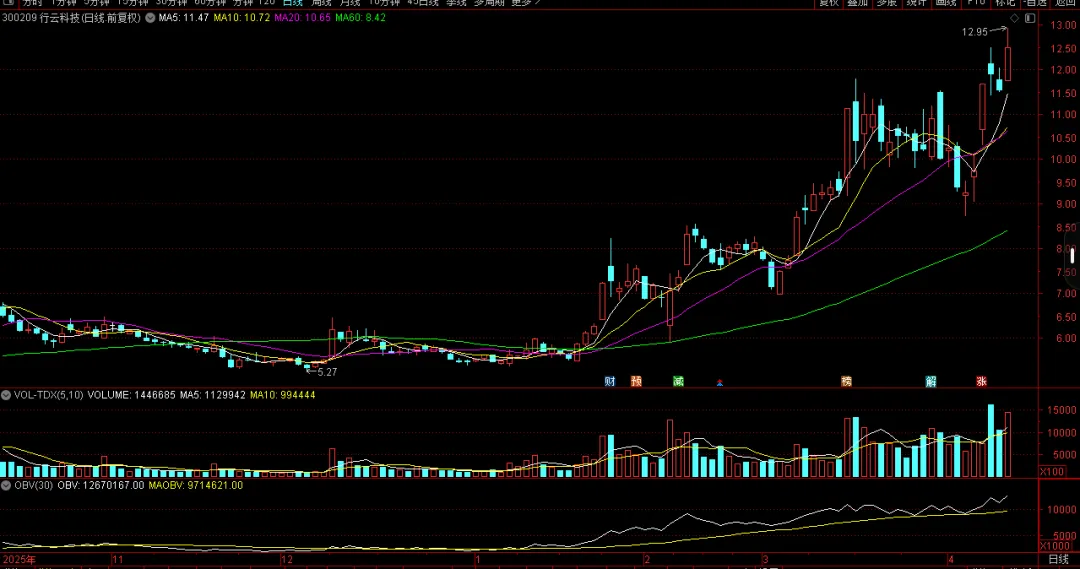The height and width of the screenshot is (569, 1080).
Task: Click the 标记 mark button
Action: pos(1005,3)
